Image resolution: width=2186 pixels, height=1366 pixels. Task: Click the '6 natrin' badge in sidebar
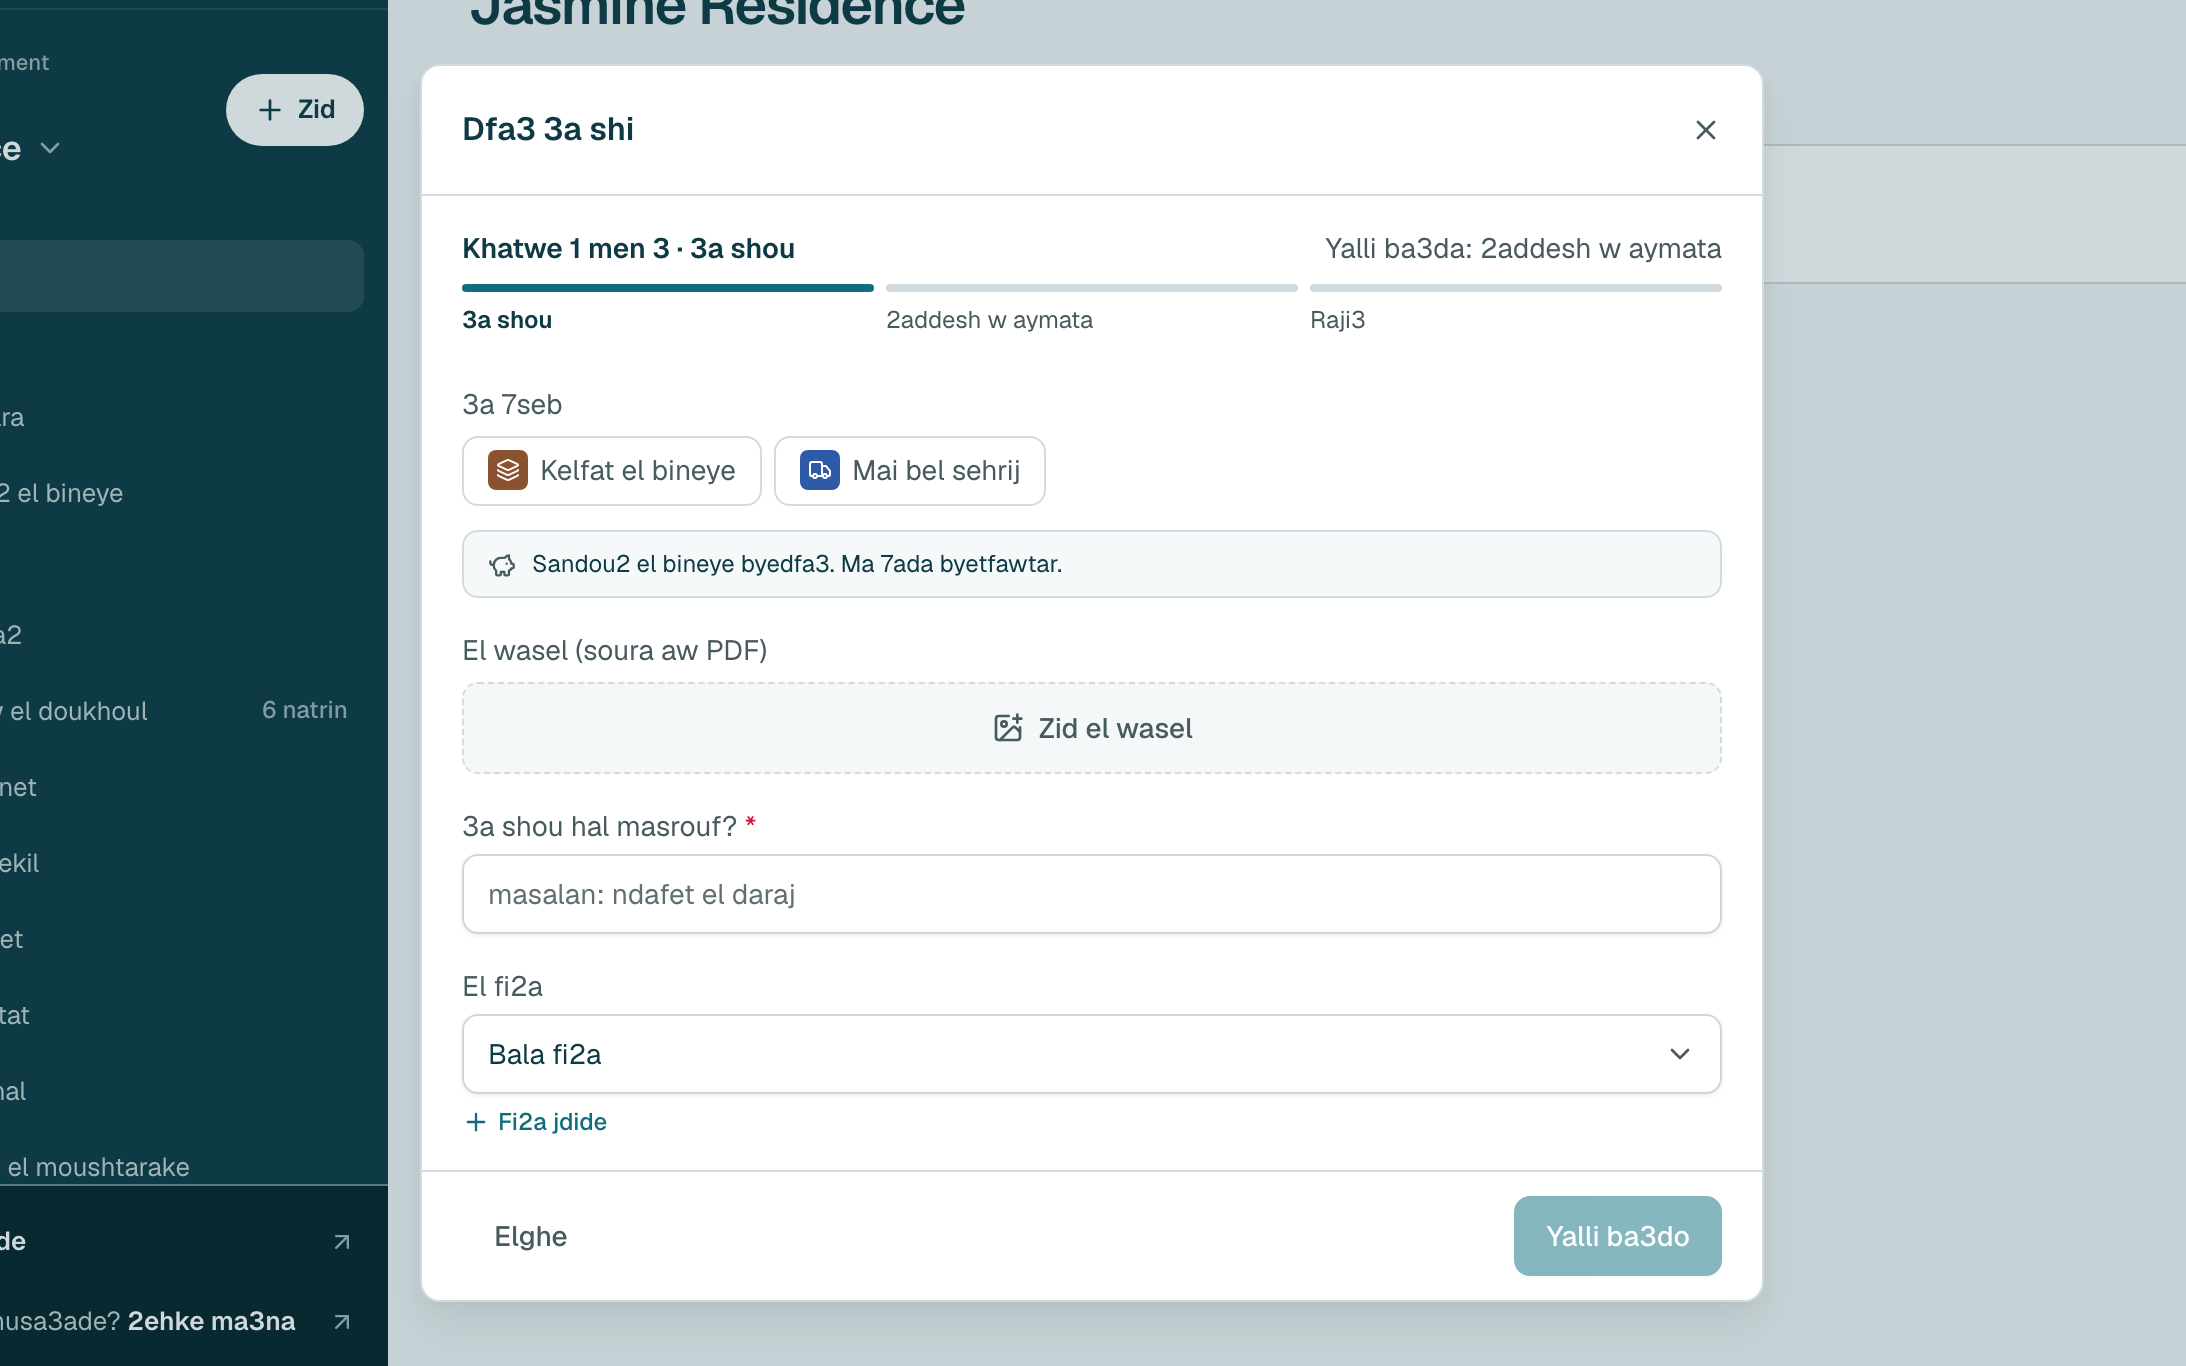tap(304, 710)
